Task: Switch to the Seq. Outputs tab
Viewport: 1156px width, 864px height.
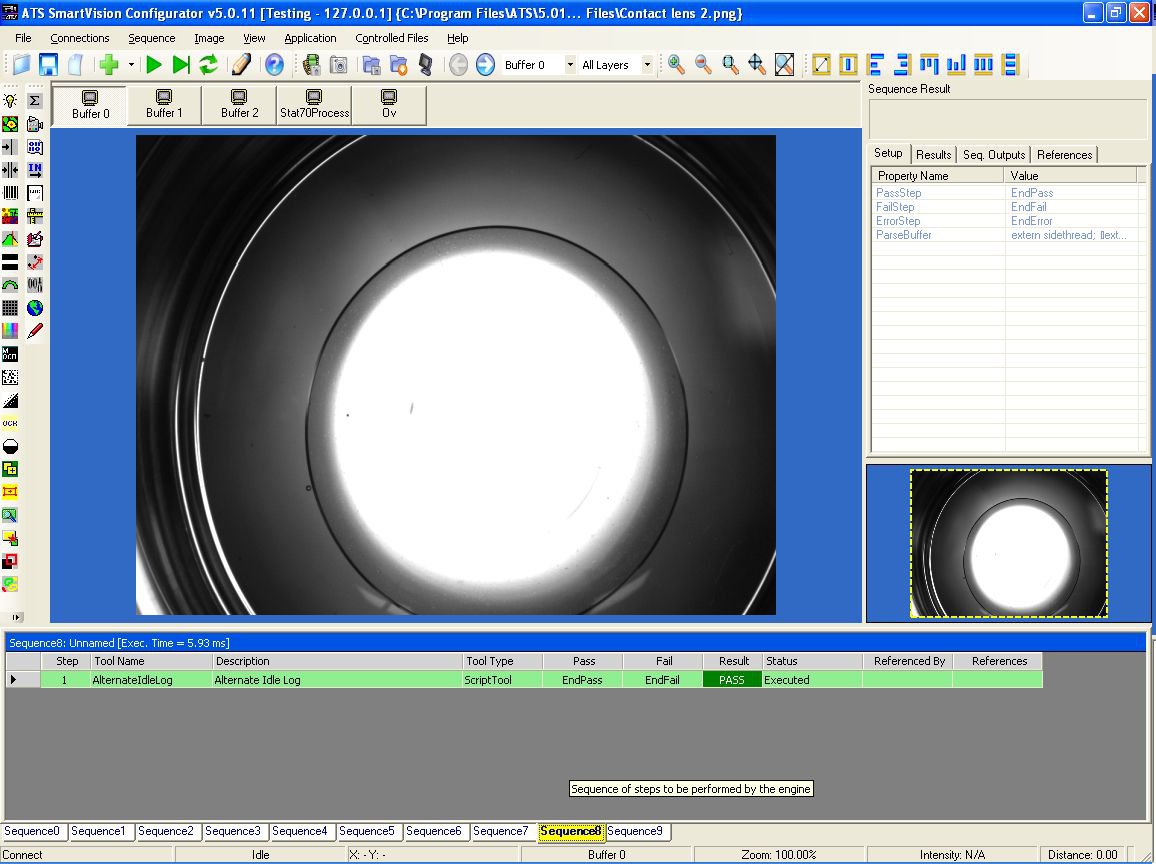Action: [x=994, y=155]
